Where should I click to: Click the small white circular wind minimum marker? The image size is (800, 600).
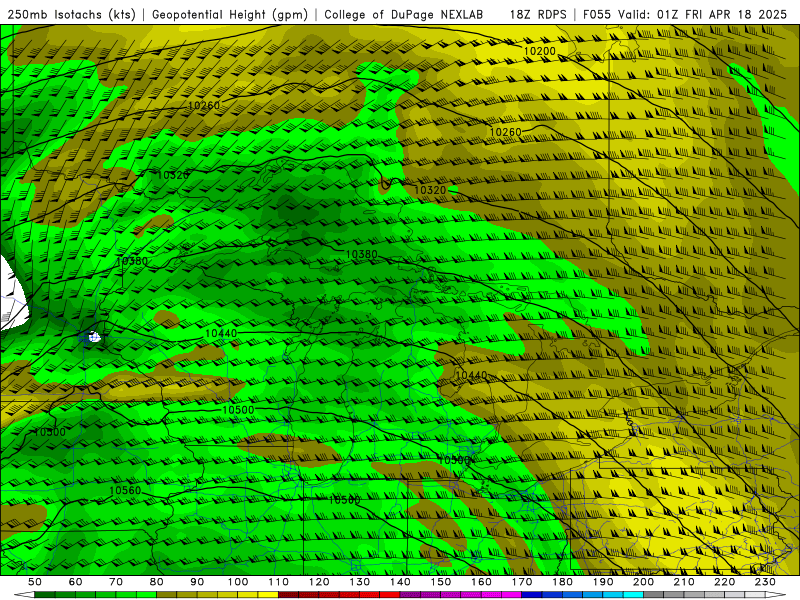tap(93, 337)
